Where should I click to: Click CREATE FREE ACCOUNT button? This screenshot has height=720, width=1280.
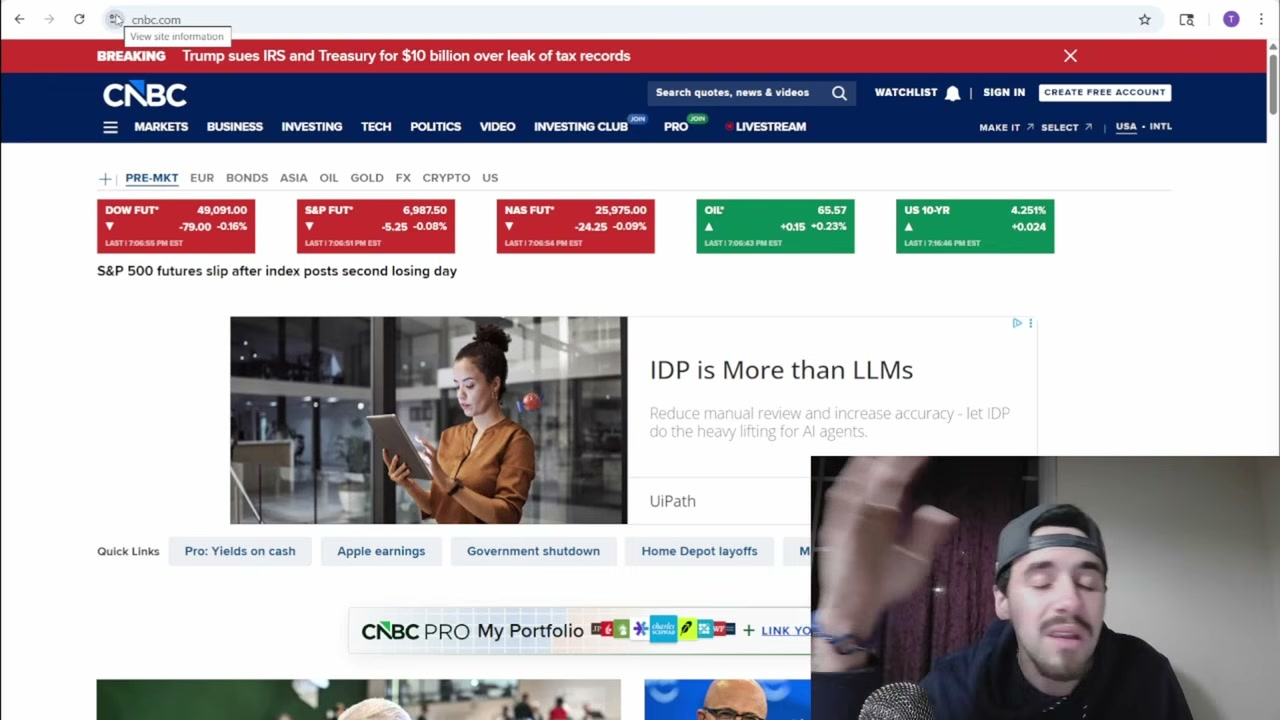tap(1105, 92)
